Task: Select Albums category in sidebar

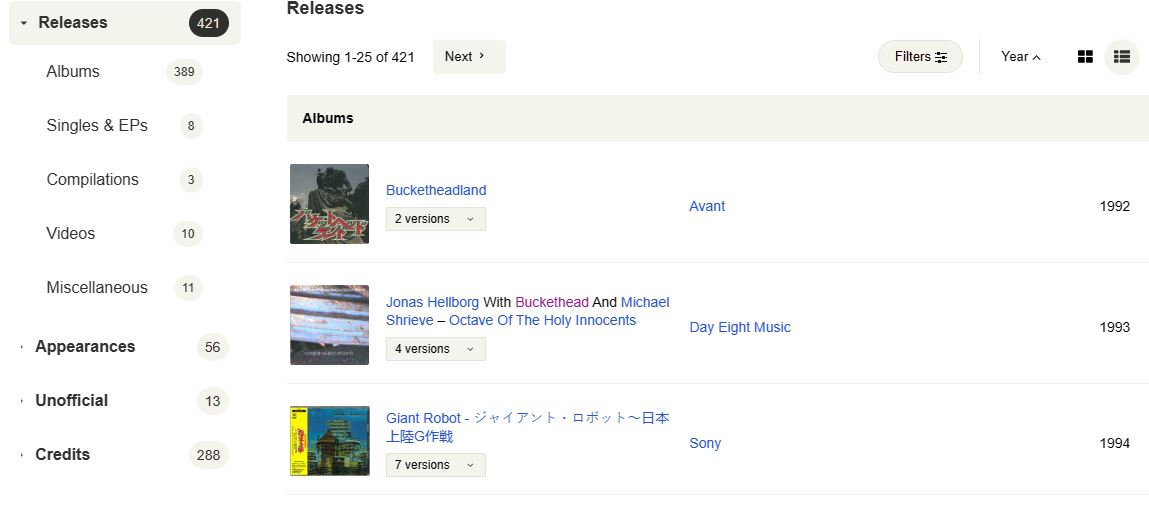Action: 73,72
